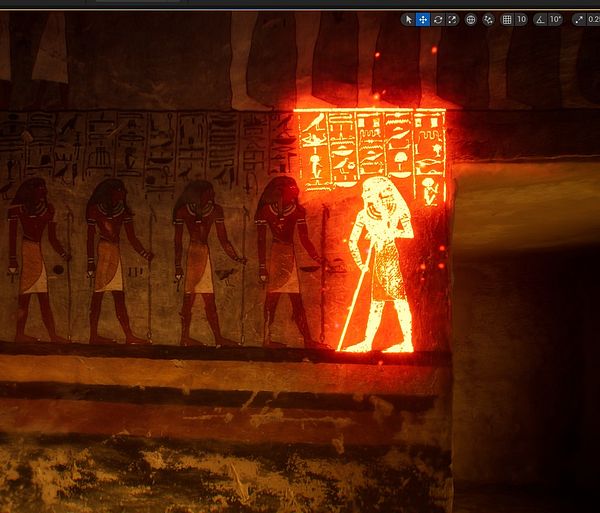600x513 pixels.
Task: Choose the Translate move tool
Action: pyautogui.click(x=423, y=20)
